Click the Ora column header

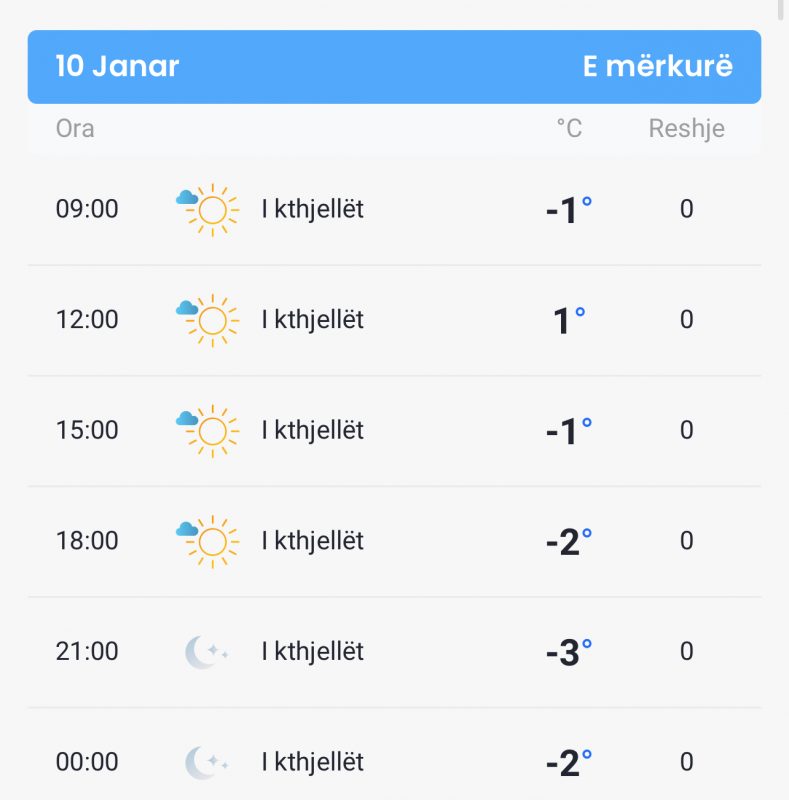(75, 129)
